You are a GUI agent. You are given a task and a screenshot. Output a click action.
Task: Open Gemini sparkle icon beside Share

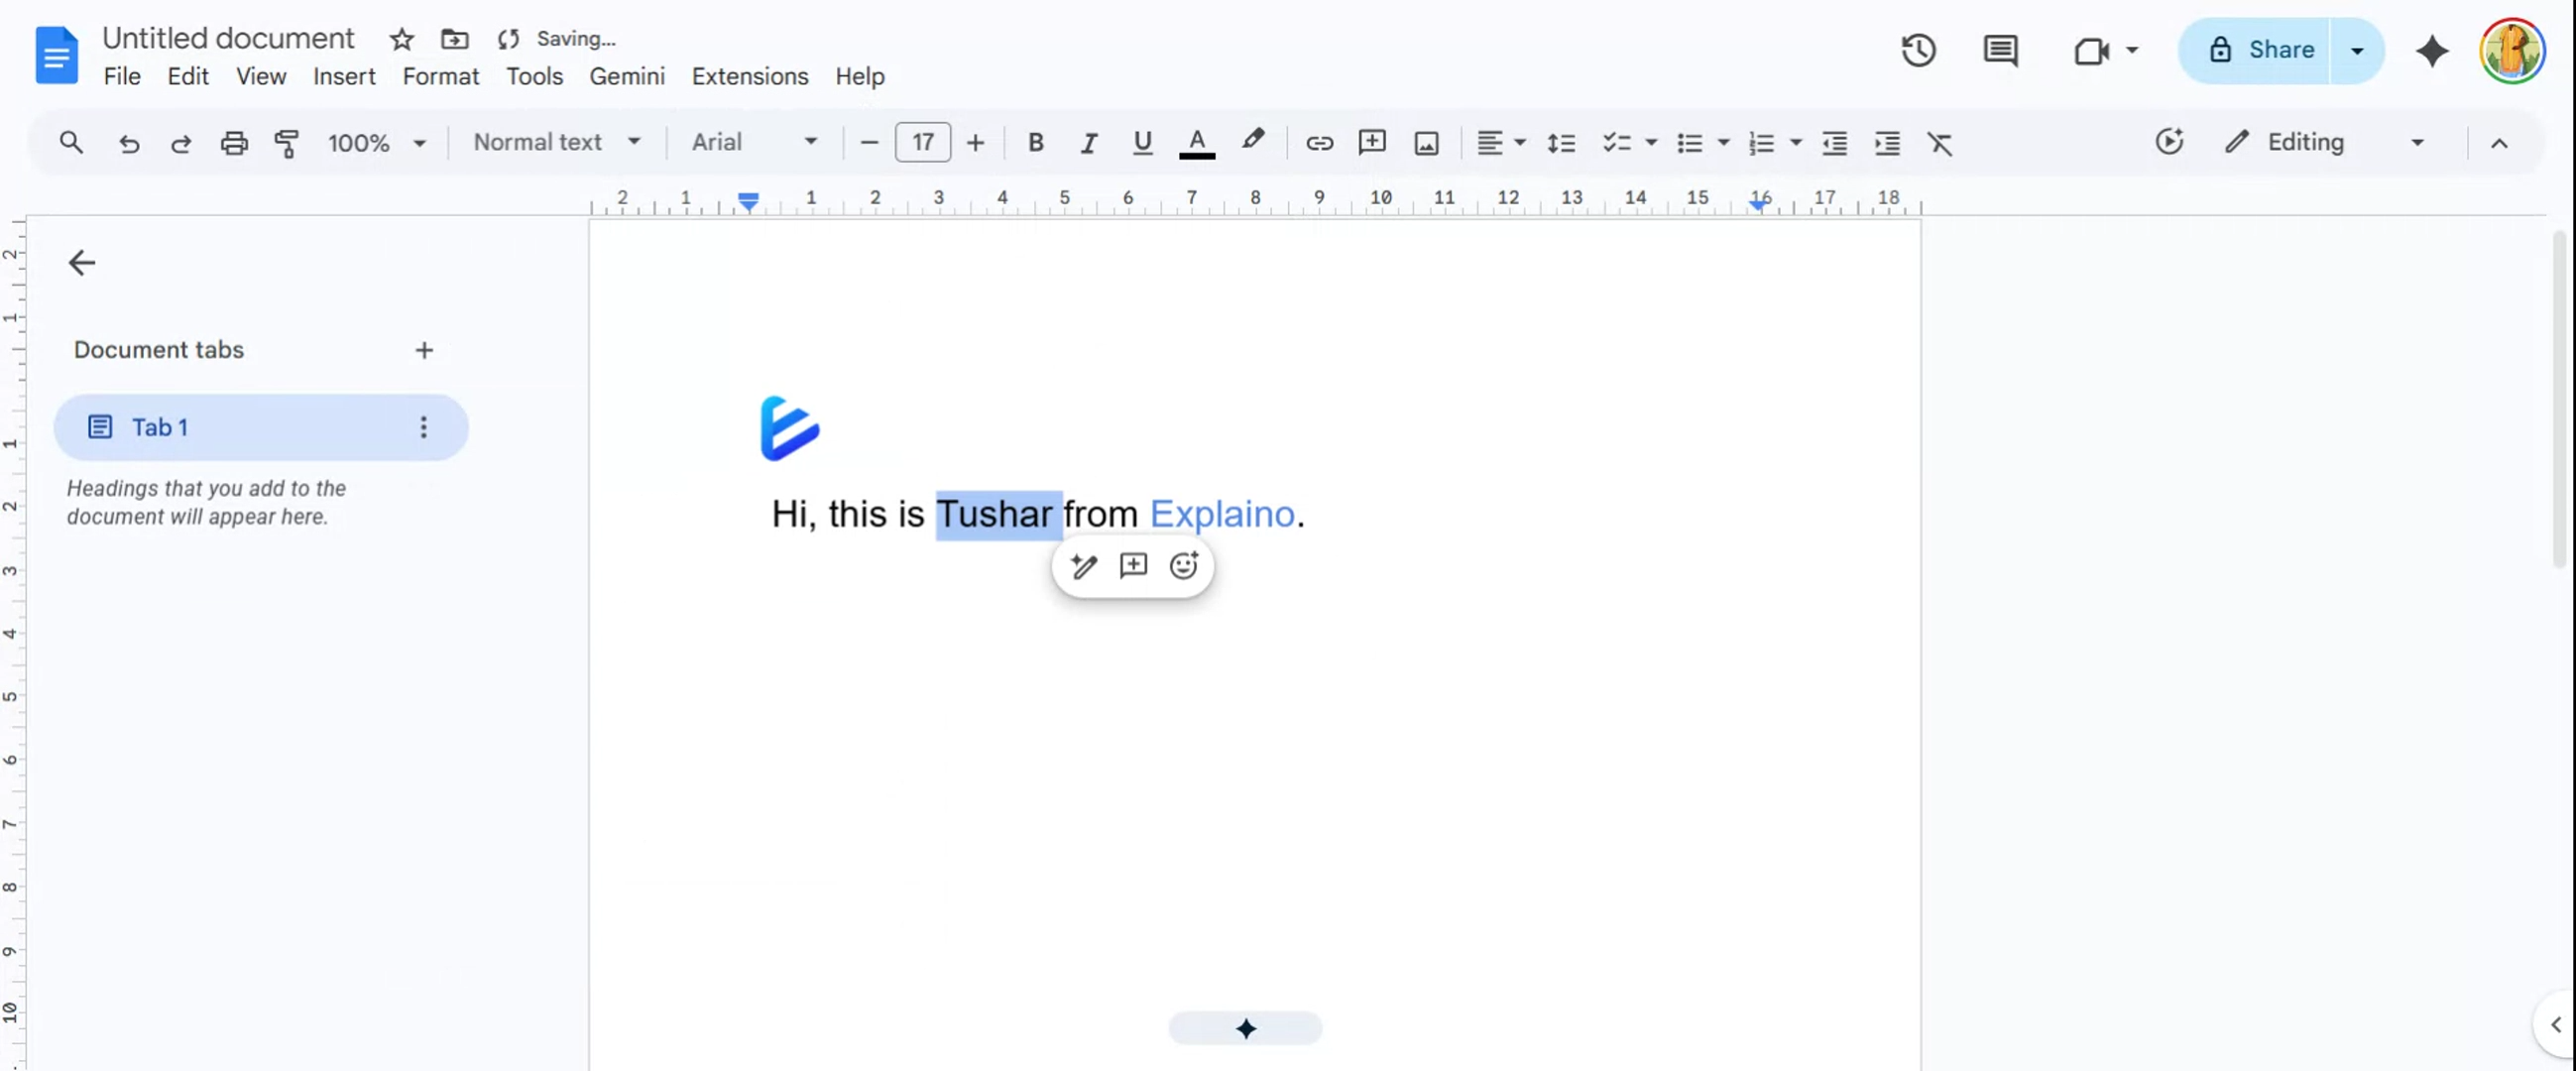[x=2432, y=50]
